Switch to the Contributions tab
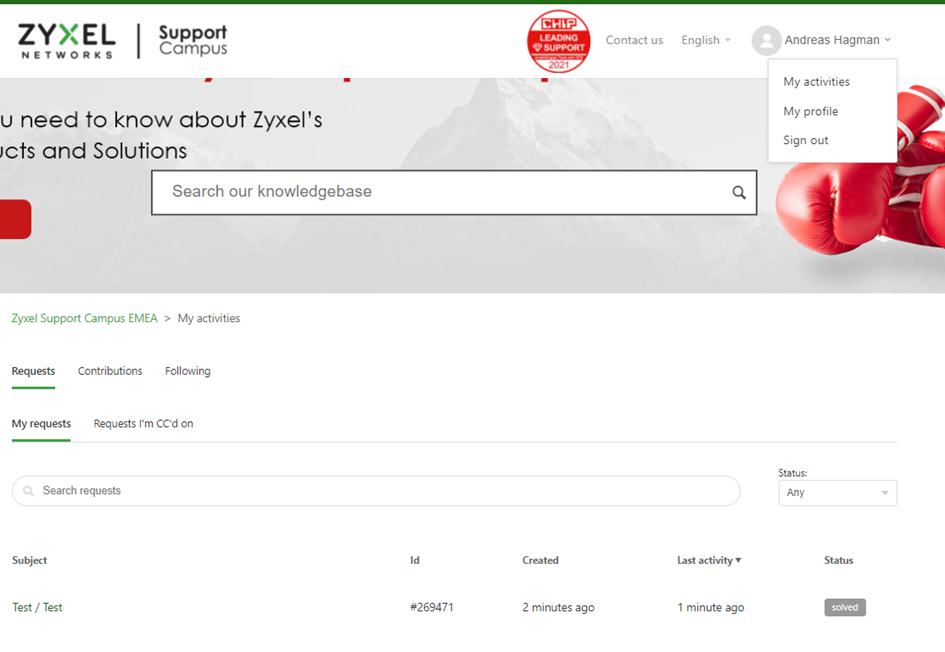Viewport: 945px width, 652px height. coord(110,371)
